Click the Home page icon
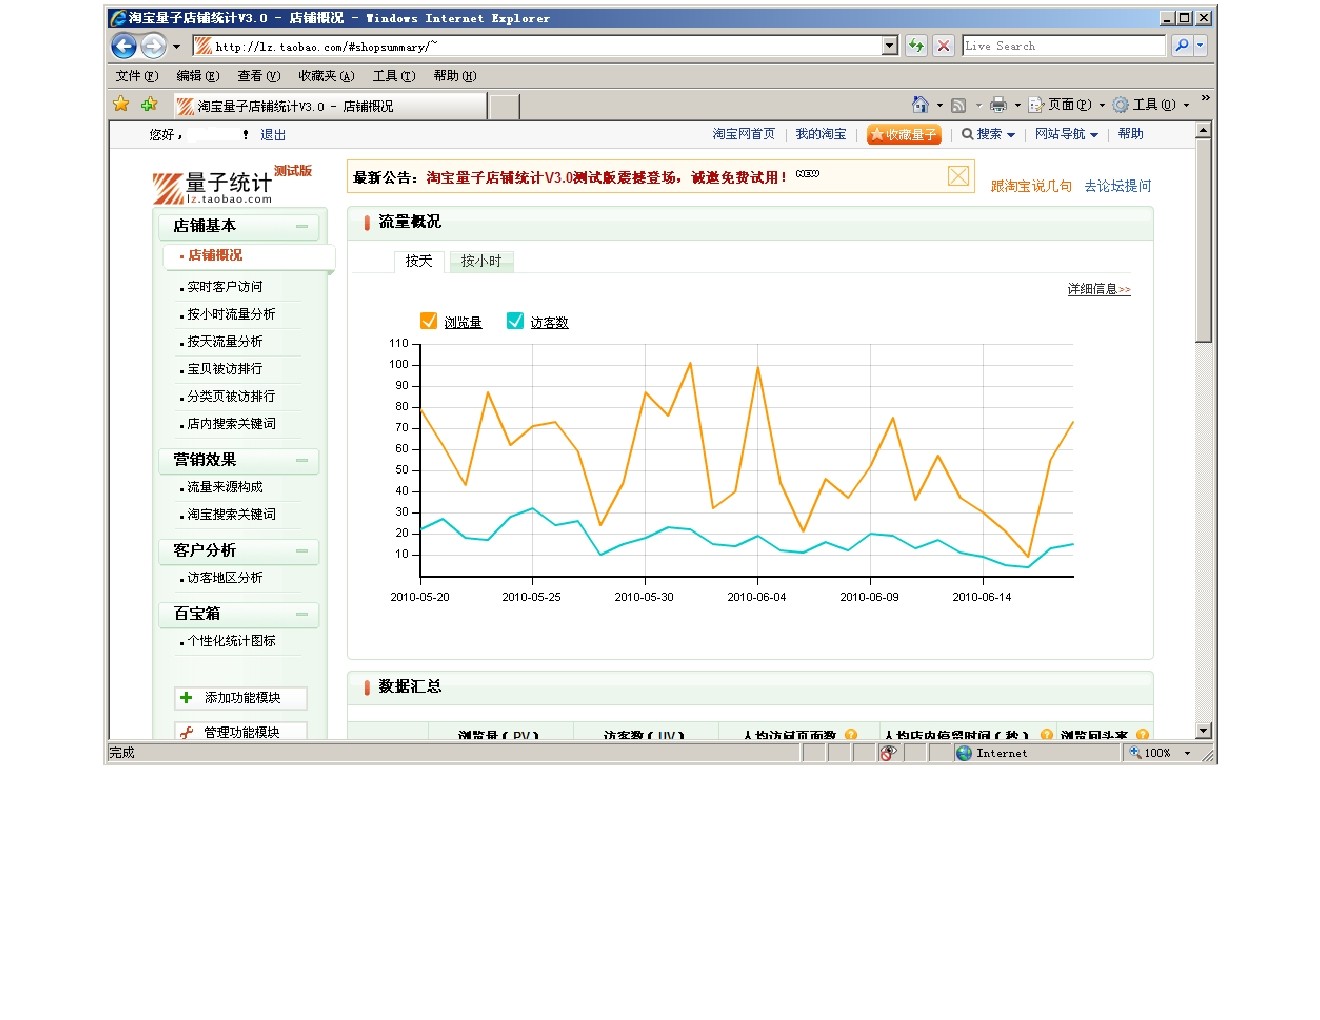The width and height of the screenshot is (1320, 1020). (x=920, y=105)
